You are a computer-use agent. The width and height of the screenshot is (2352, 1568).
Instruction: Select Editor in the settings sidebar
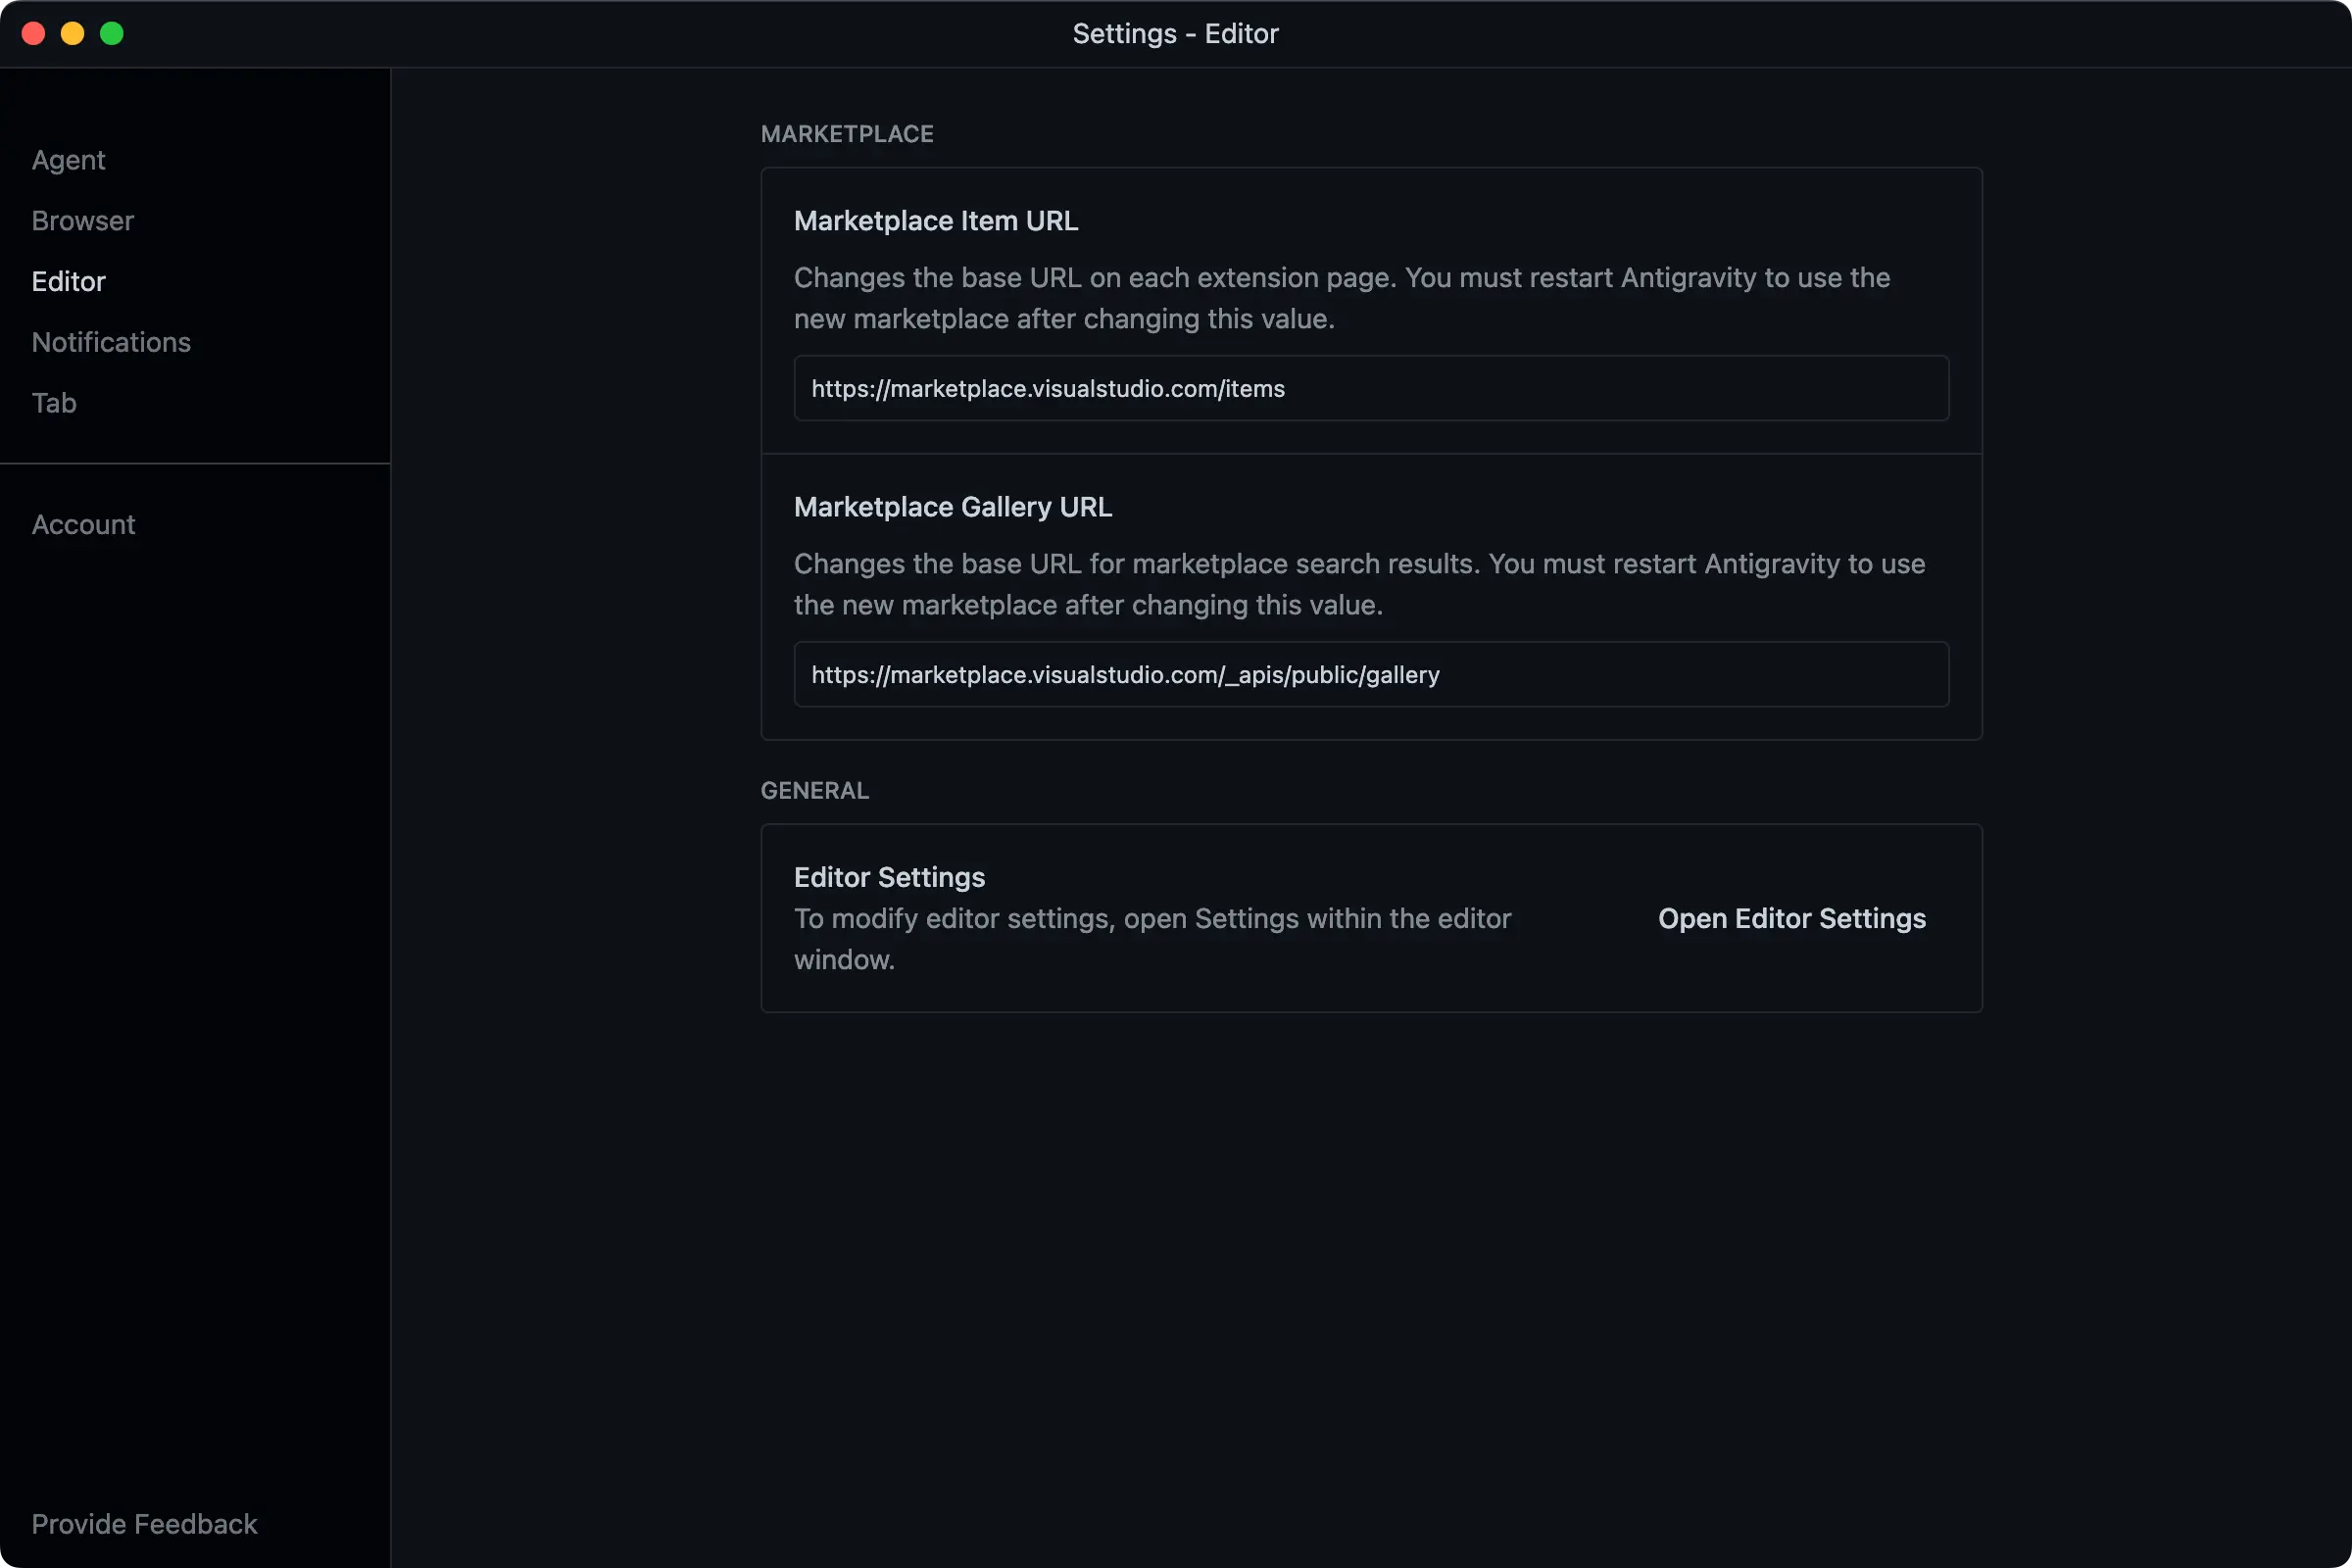click(68, 281)
